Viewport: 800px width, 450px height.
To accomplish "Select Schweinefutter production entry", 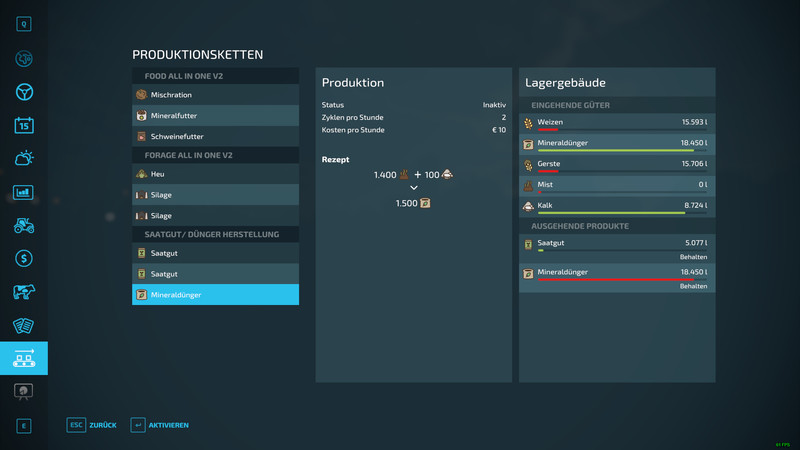I will tap(215, 135).
